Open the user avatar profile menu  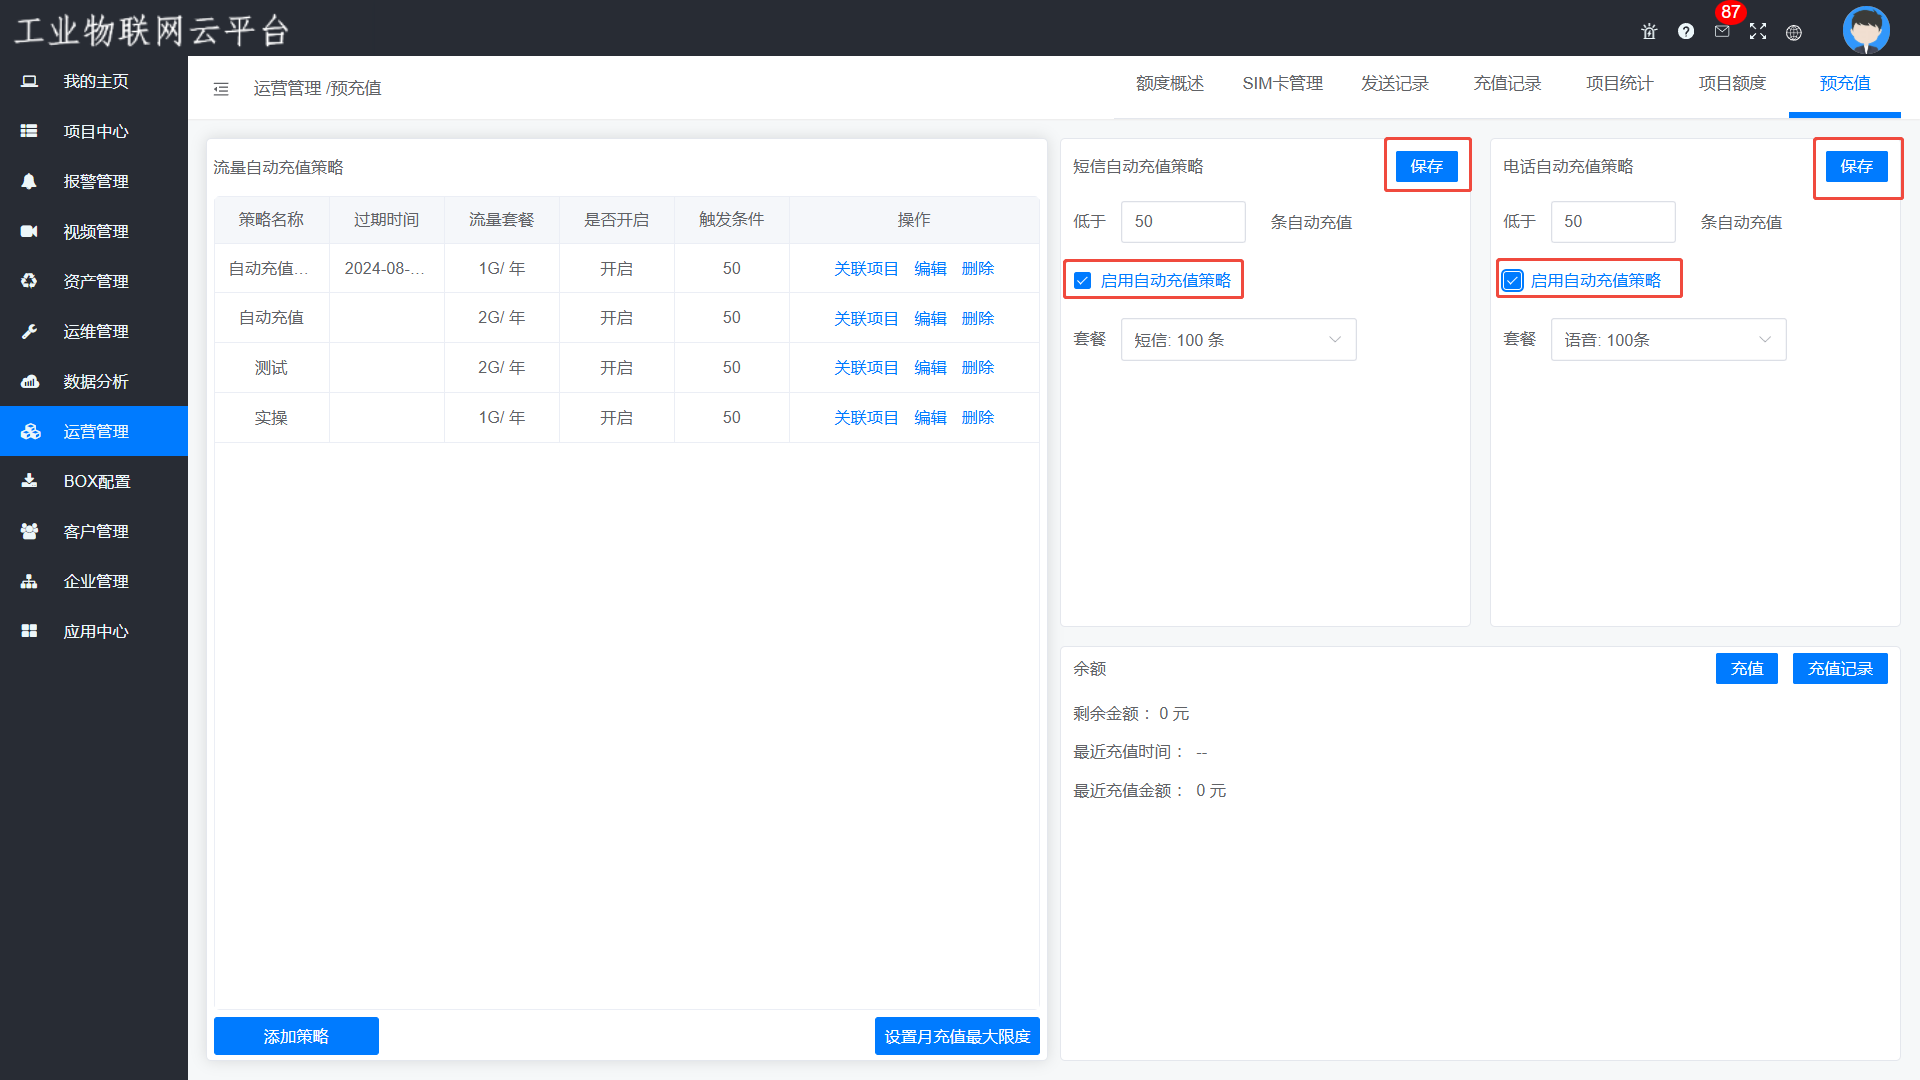pyautogui.click(x=1866, y=30)
